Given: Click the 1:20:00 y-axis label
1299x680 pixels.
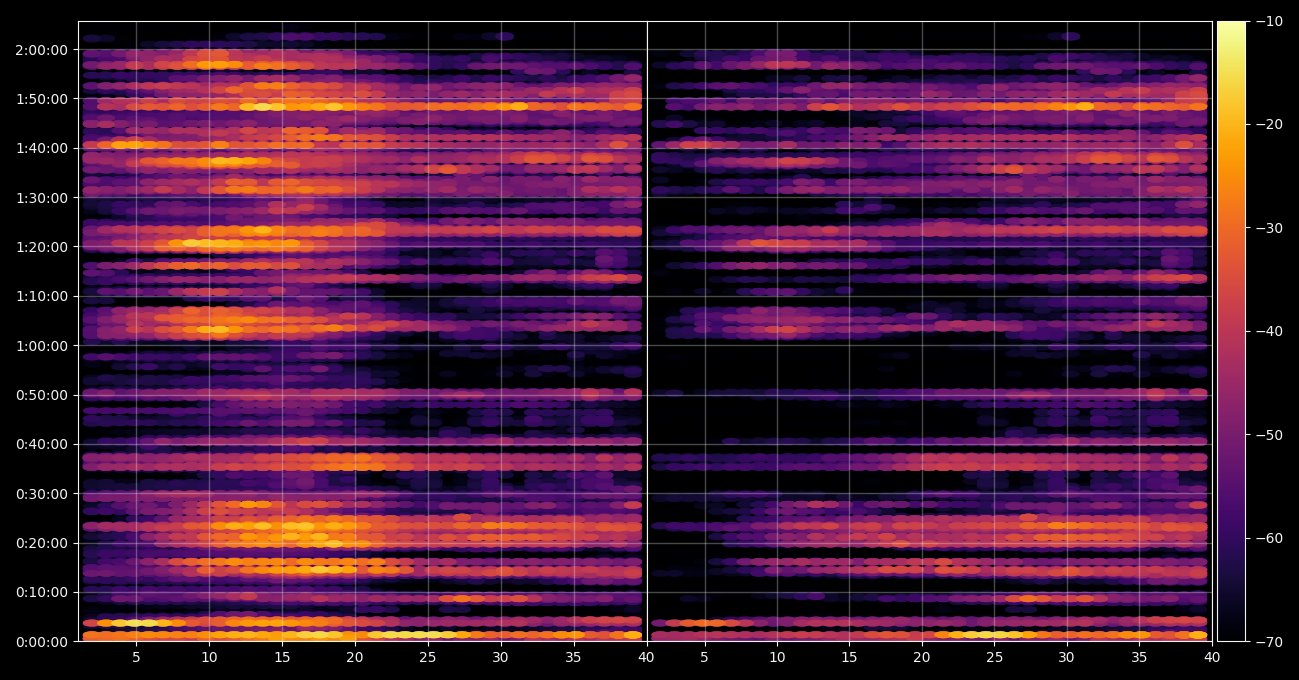Looking at the screenshot, I should click(x=41, y=247).
